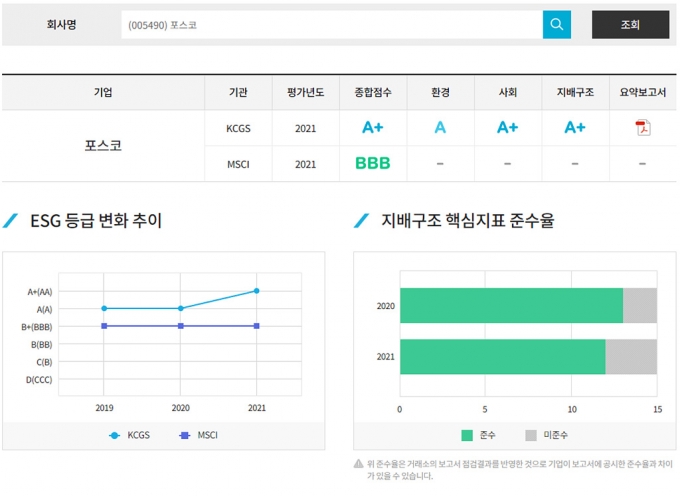Screen dimensions: 680x496
Task: Open the KCGS summary report PDF icon
Action: tap(642, 127)
